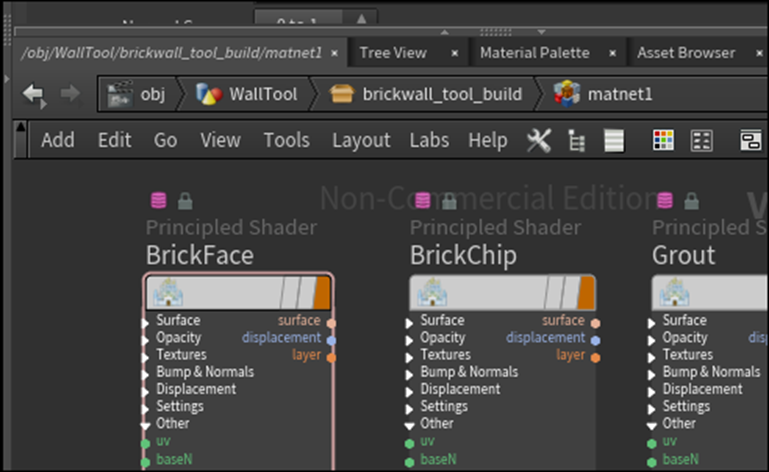Close the Material Palette tab
This screenshot has height=472, width=769.
tap(613, 53)
